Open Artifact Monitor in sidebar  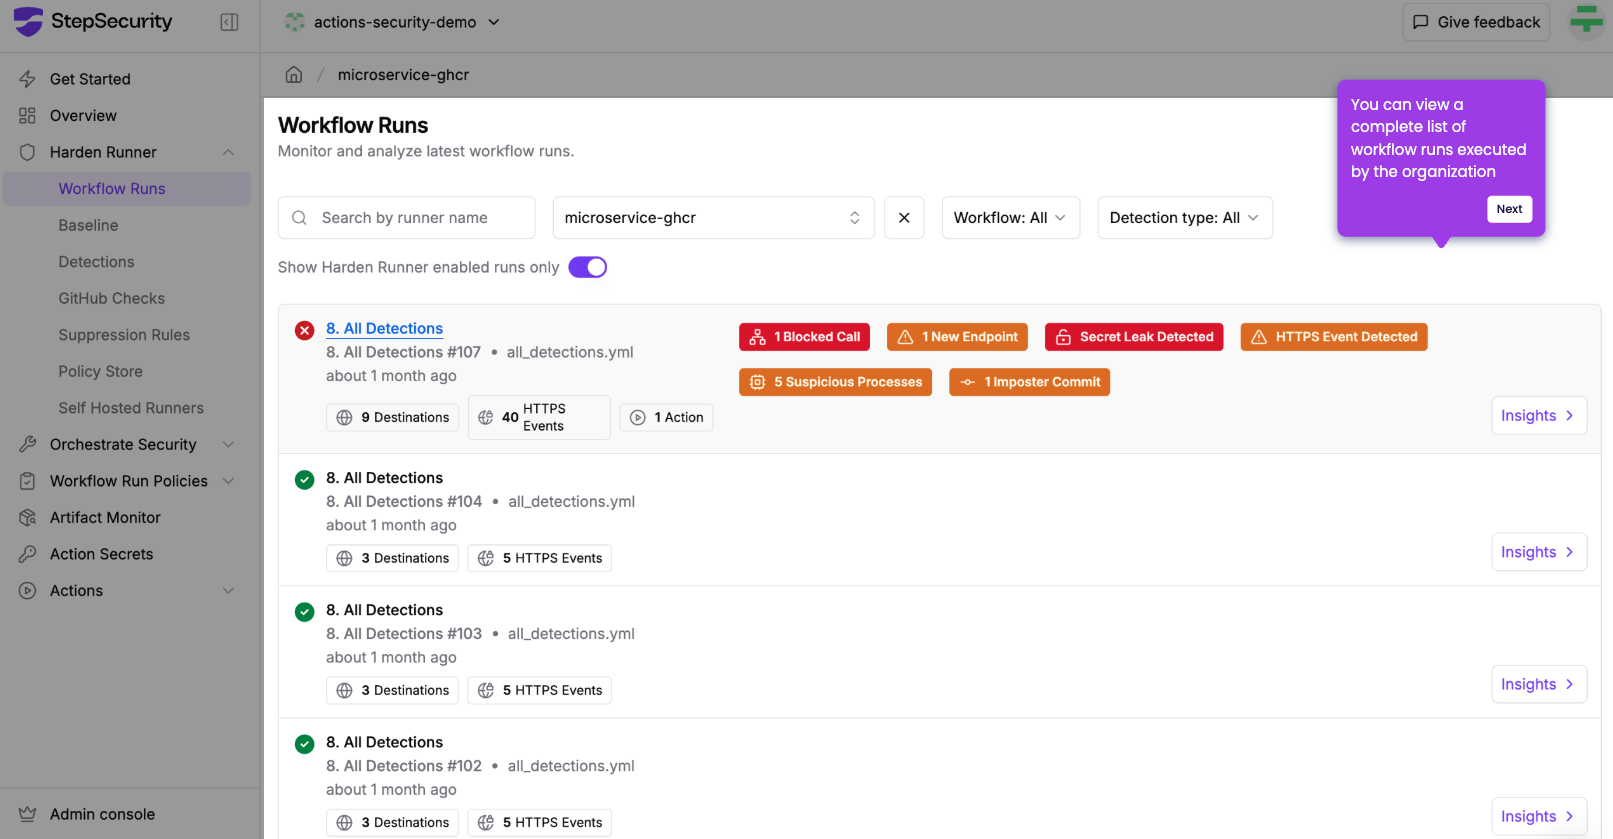click(105, 518)
